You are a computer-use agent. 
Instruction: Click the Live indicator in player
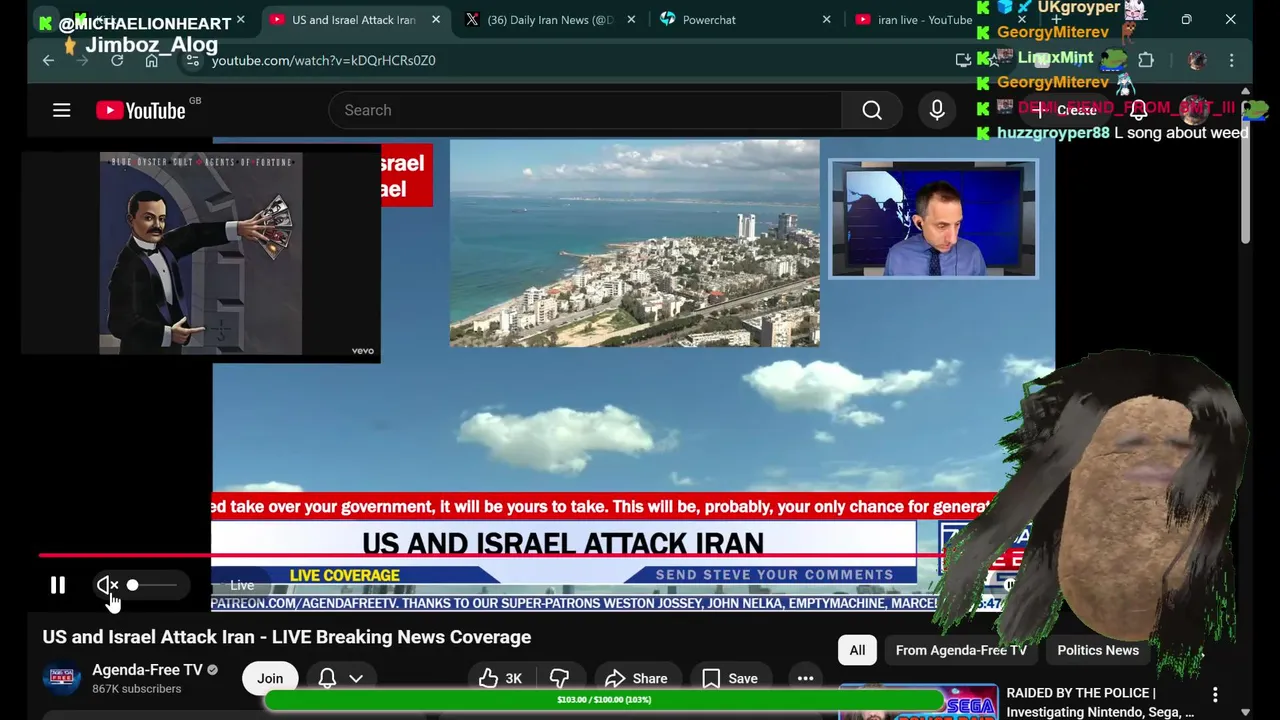tap(242, 585)
